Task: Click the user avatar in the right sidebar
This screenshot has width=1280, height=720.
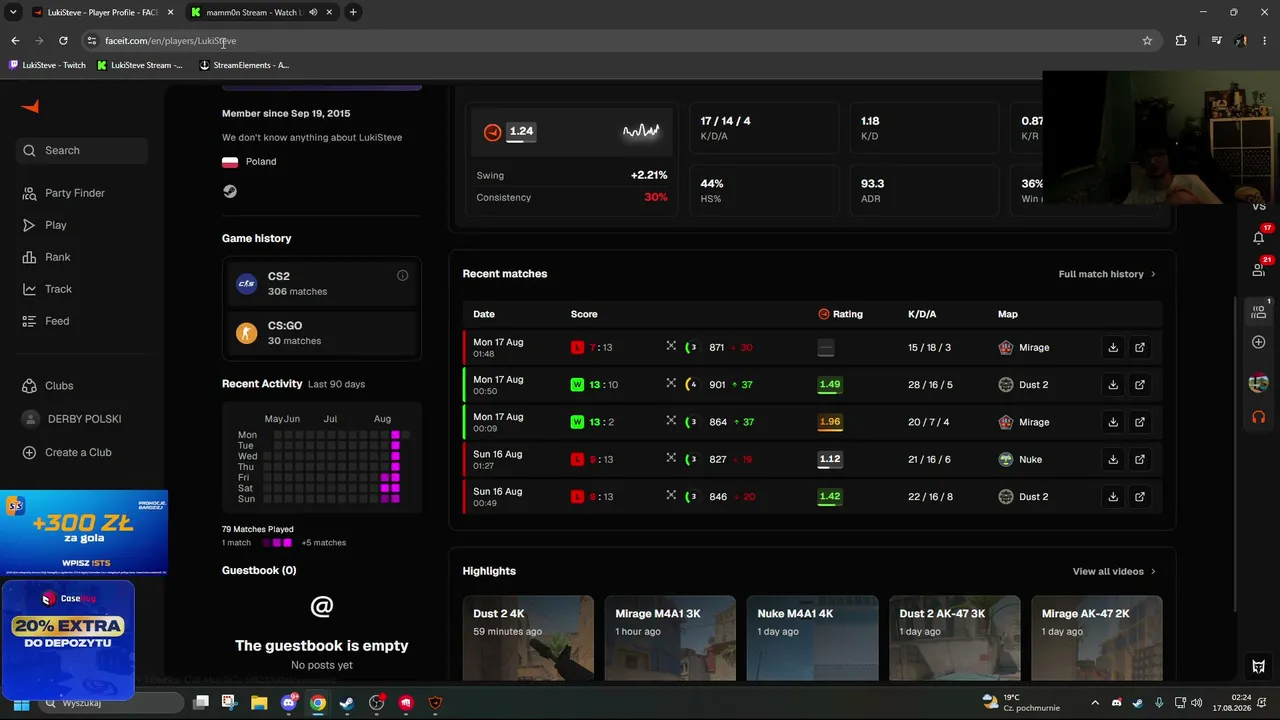Action: click(x=1258, y=383)
